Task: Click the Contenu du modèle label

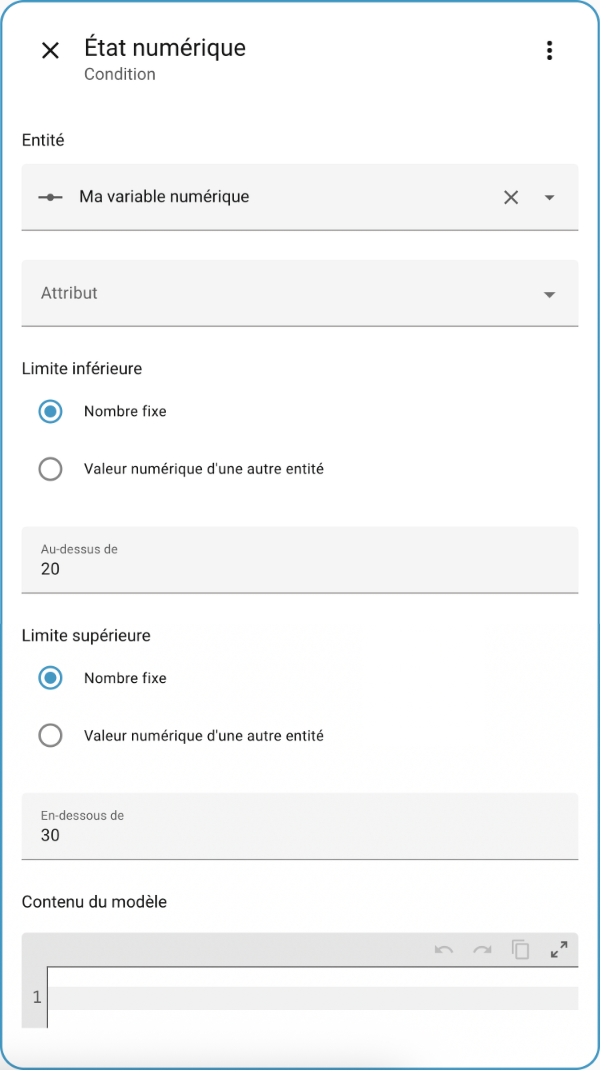Action: [x=94, y=902]
